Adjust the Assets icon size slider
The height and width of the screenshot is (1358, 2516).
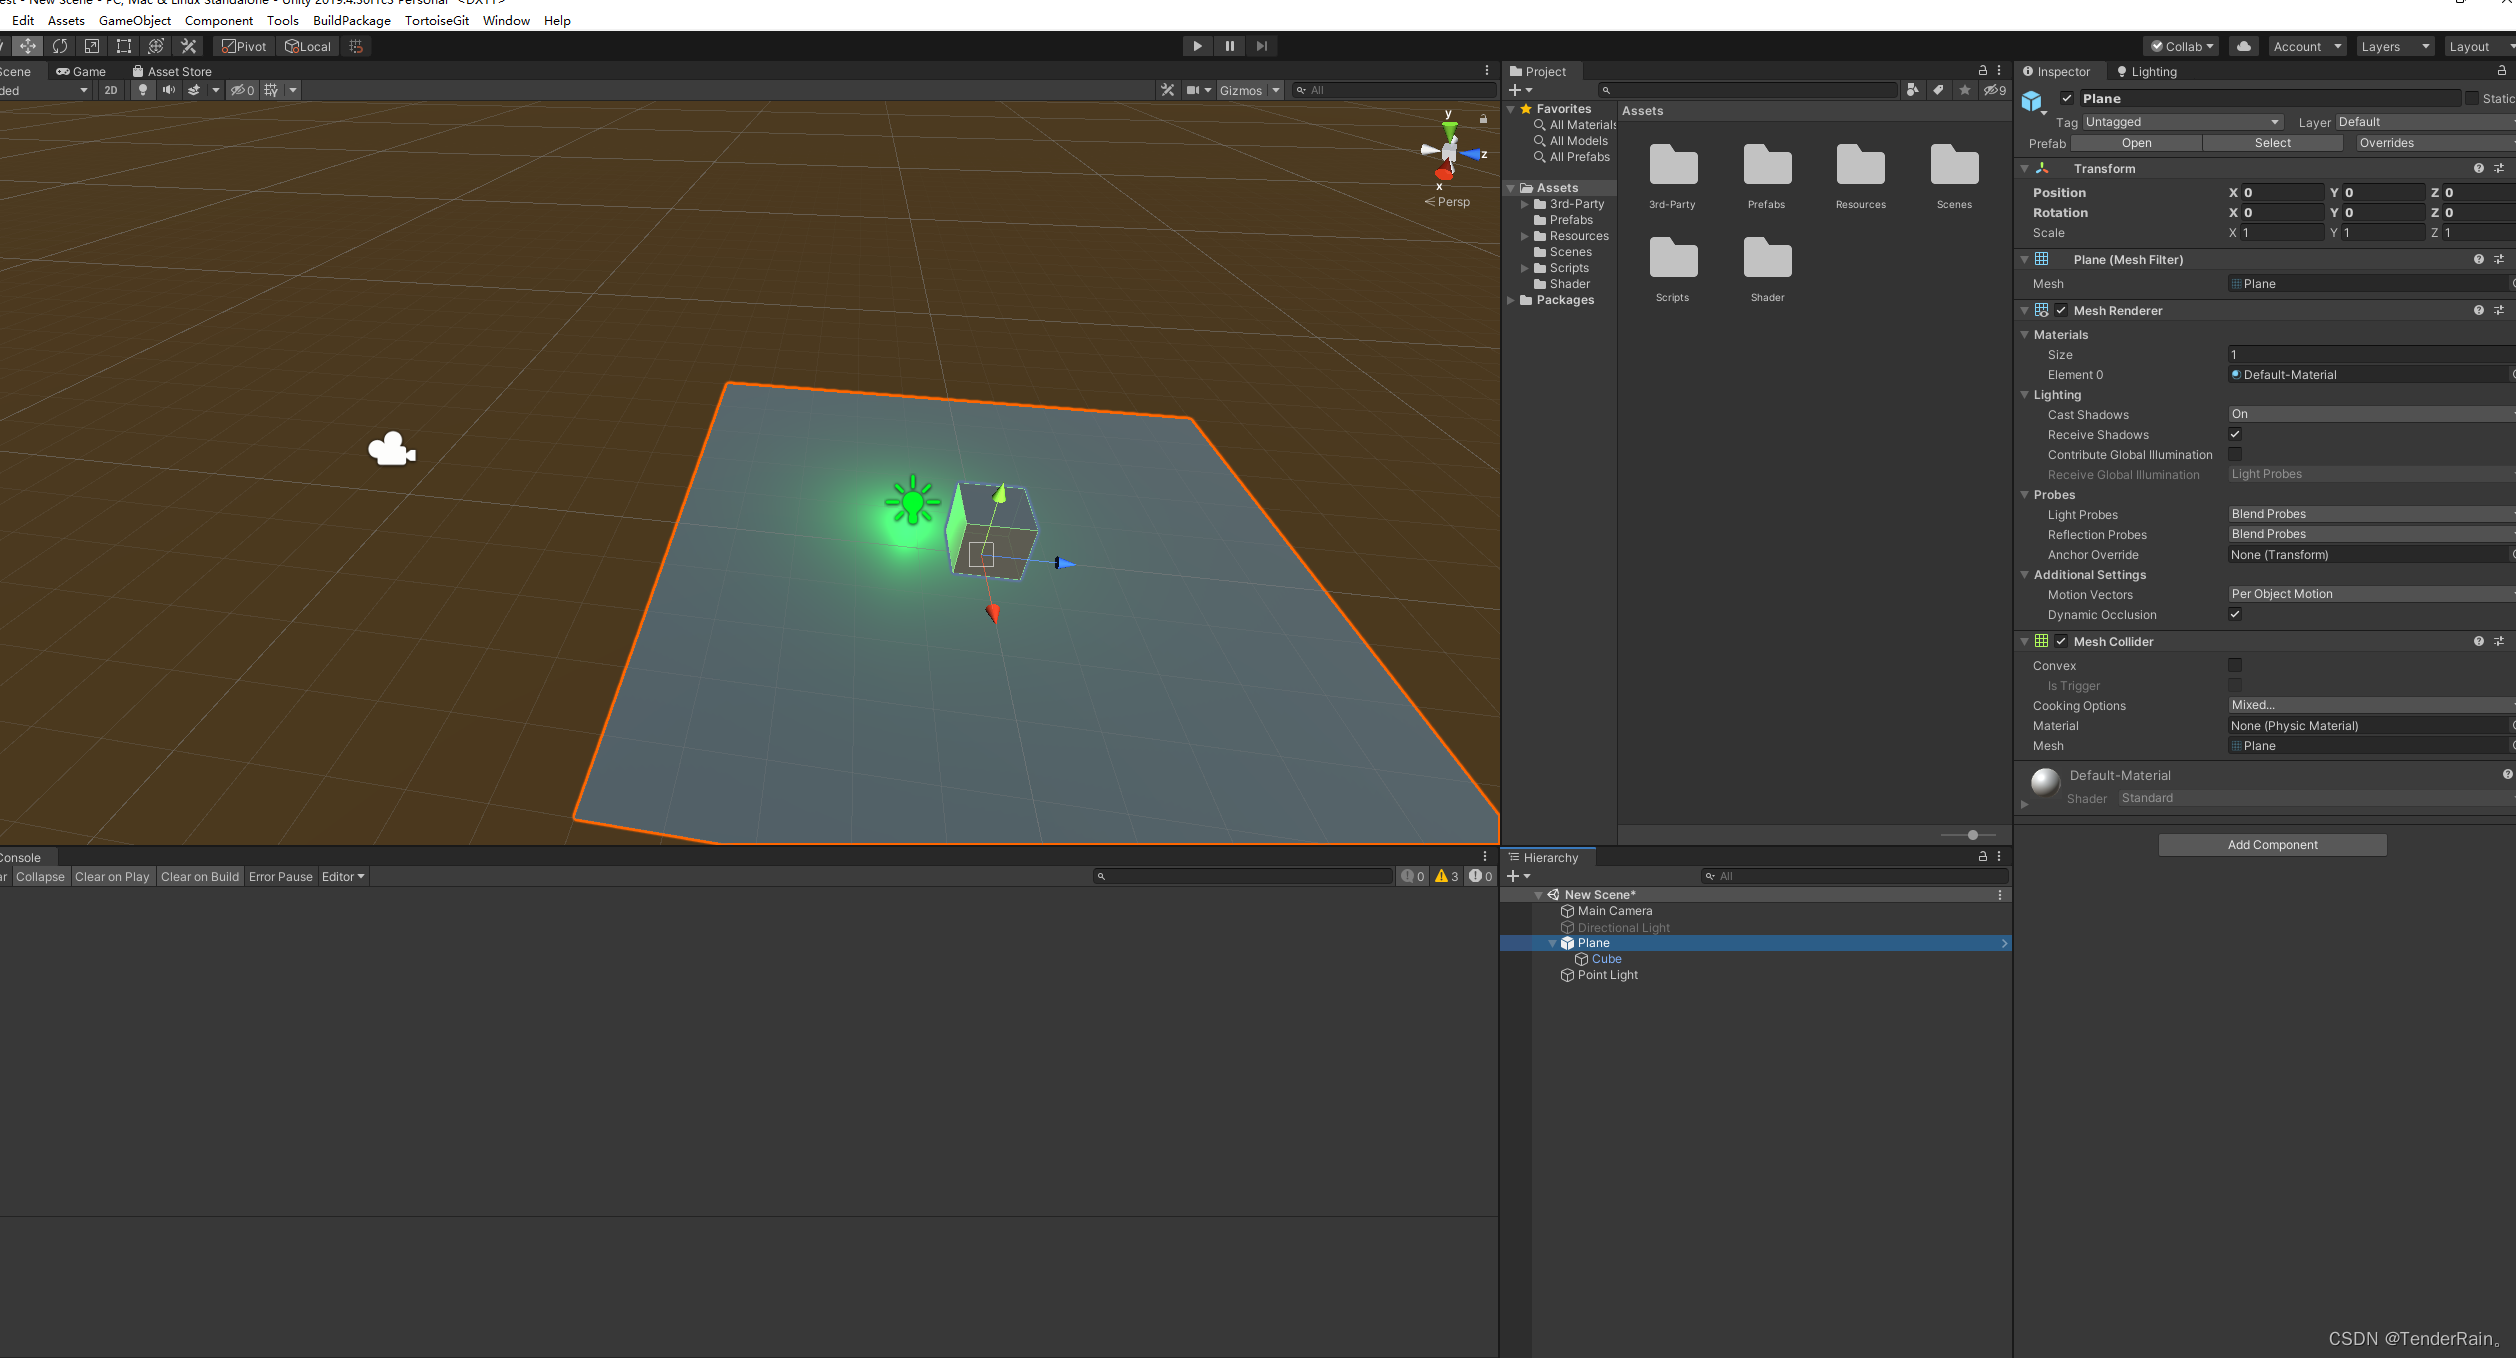(x=1972, y=835)
